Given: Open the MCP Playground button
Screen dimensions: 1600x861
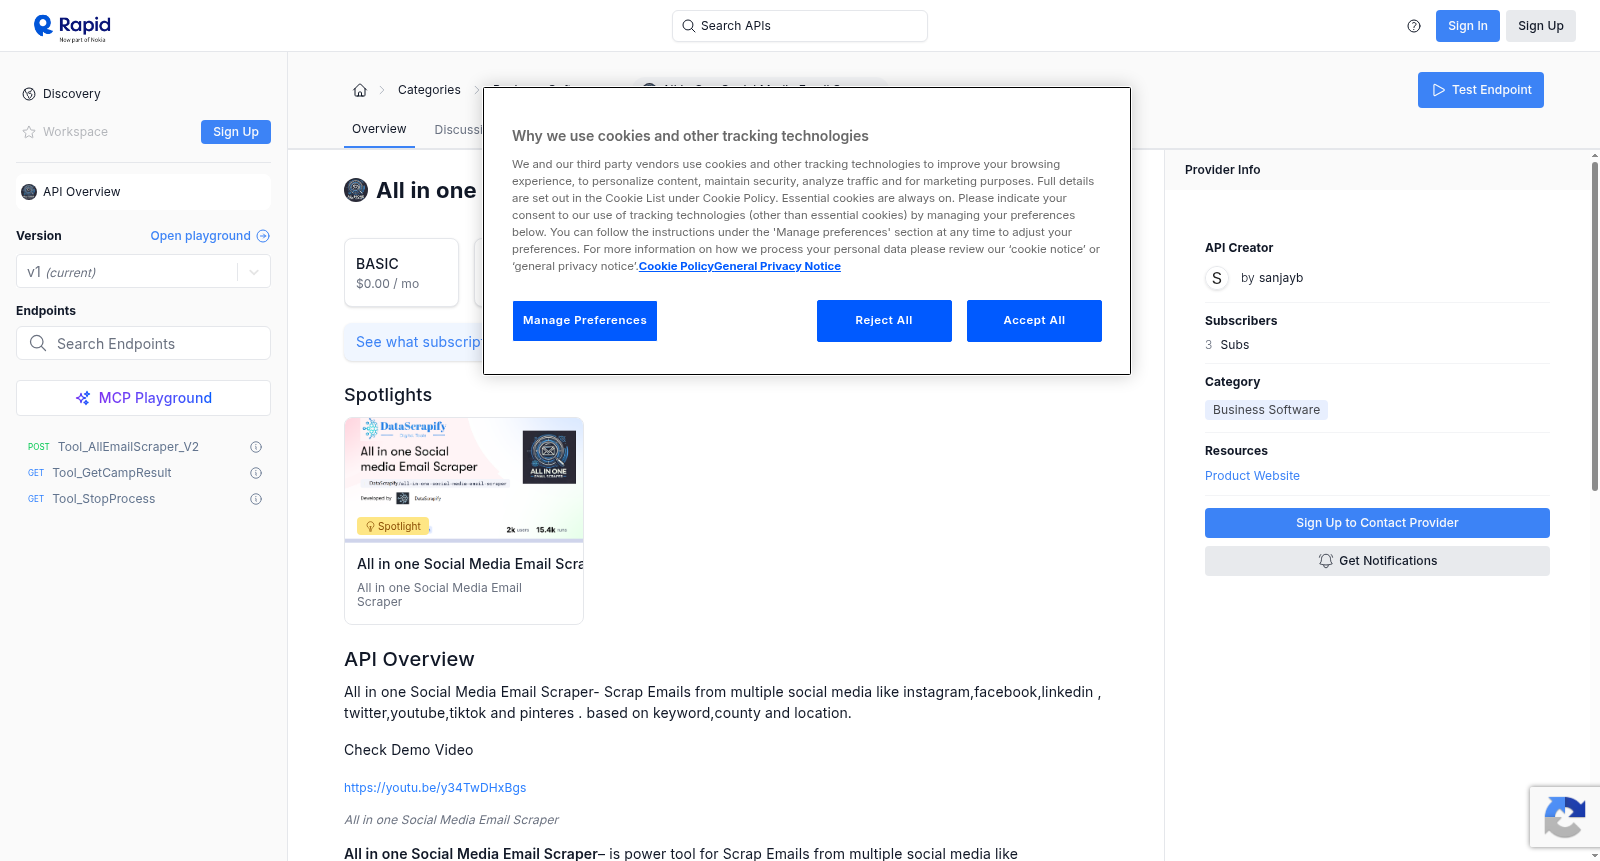Looking at the screenshot, I should pyautogui.click(x=143, y=398).
